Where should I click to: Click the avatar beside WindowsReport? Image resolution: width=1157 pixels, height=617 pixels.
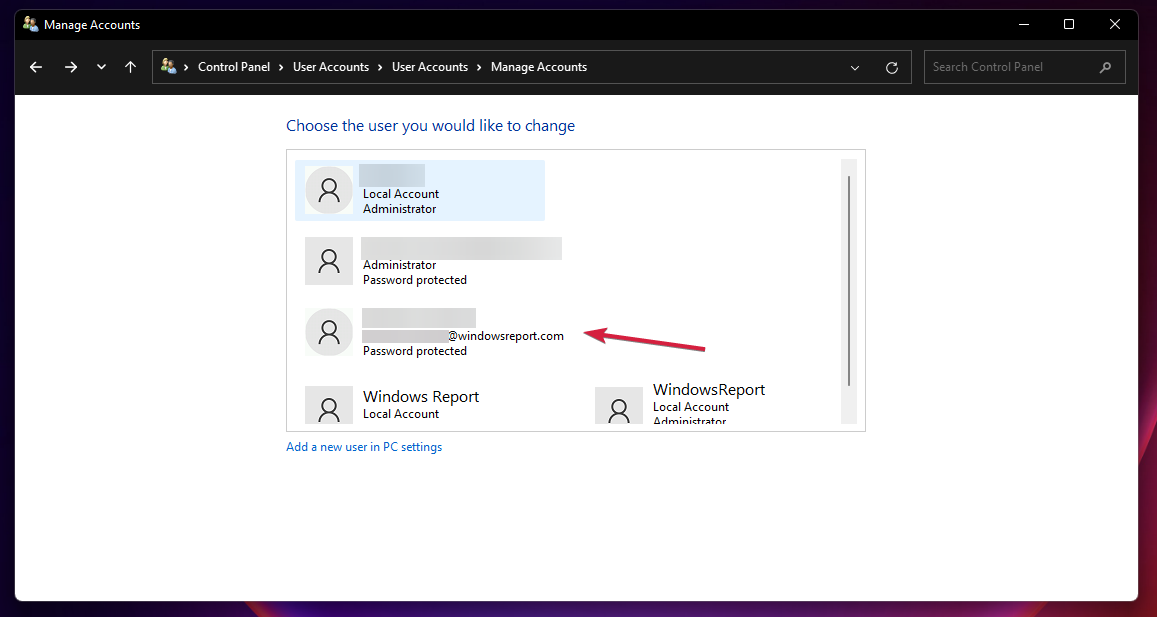pyautogui.click(x=618, y=406)
